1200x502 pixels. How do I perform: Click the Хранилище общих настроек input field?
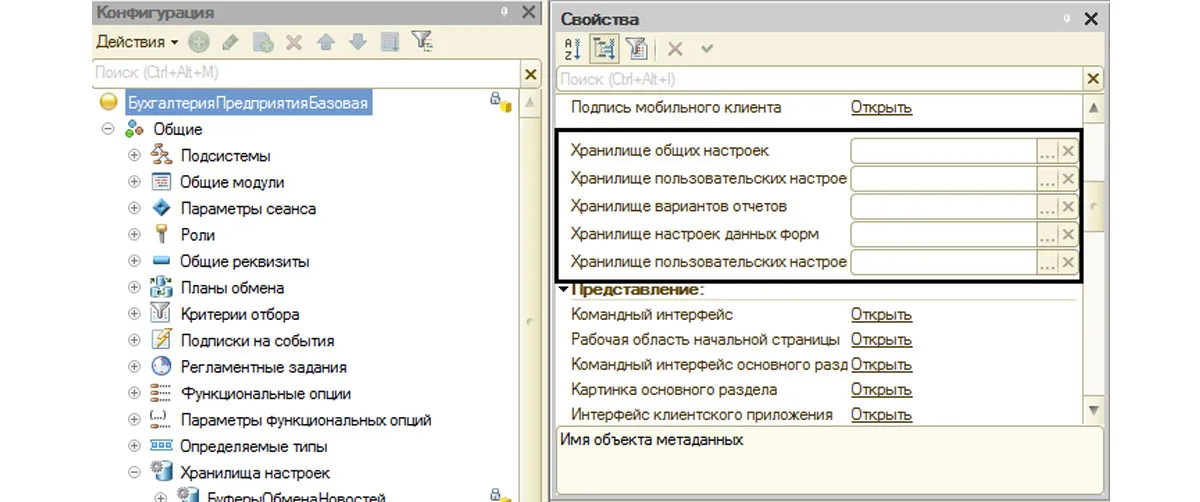(943, 151)
